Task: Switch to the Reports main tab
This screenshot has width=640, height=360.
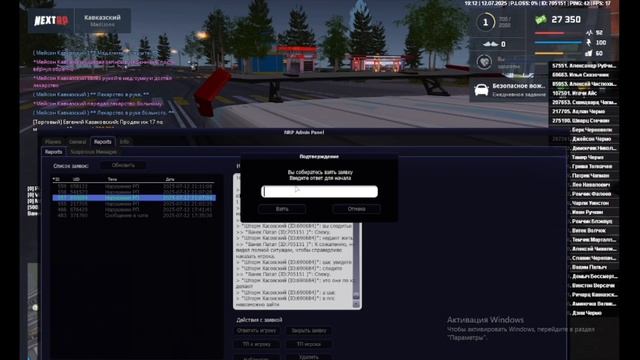Action: 102,142
